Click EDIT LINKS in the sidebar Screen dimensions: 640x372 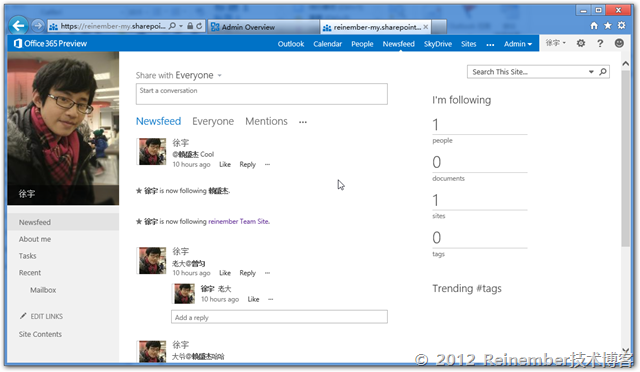tap(47, 316)
